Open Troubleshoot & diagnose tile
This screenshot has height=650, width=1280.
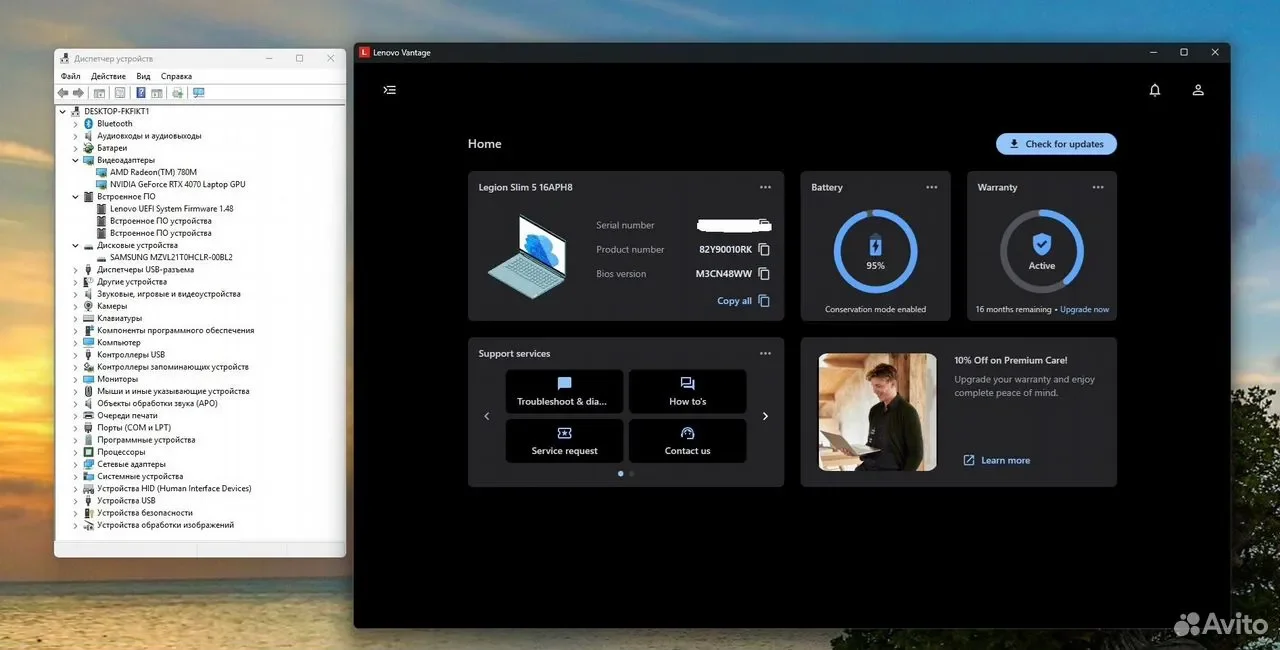[x=564, y=391]
